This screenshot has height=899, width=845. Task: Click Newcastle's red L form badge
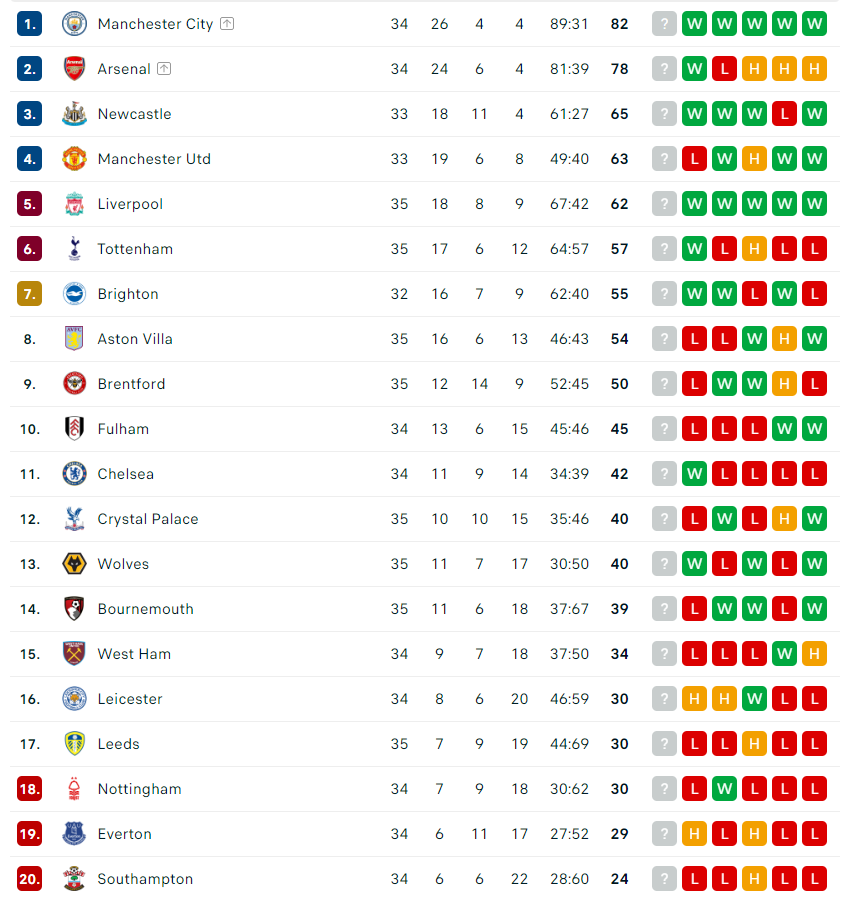784,114
